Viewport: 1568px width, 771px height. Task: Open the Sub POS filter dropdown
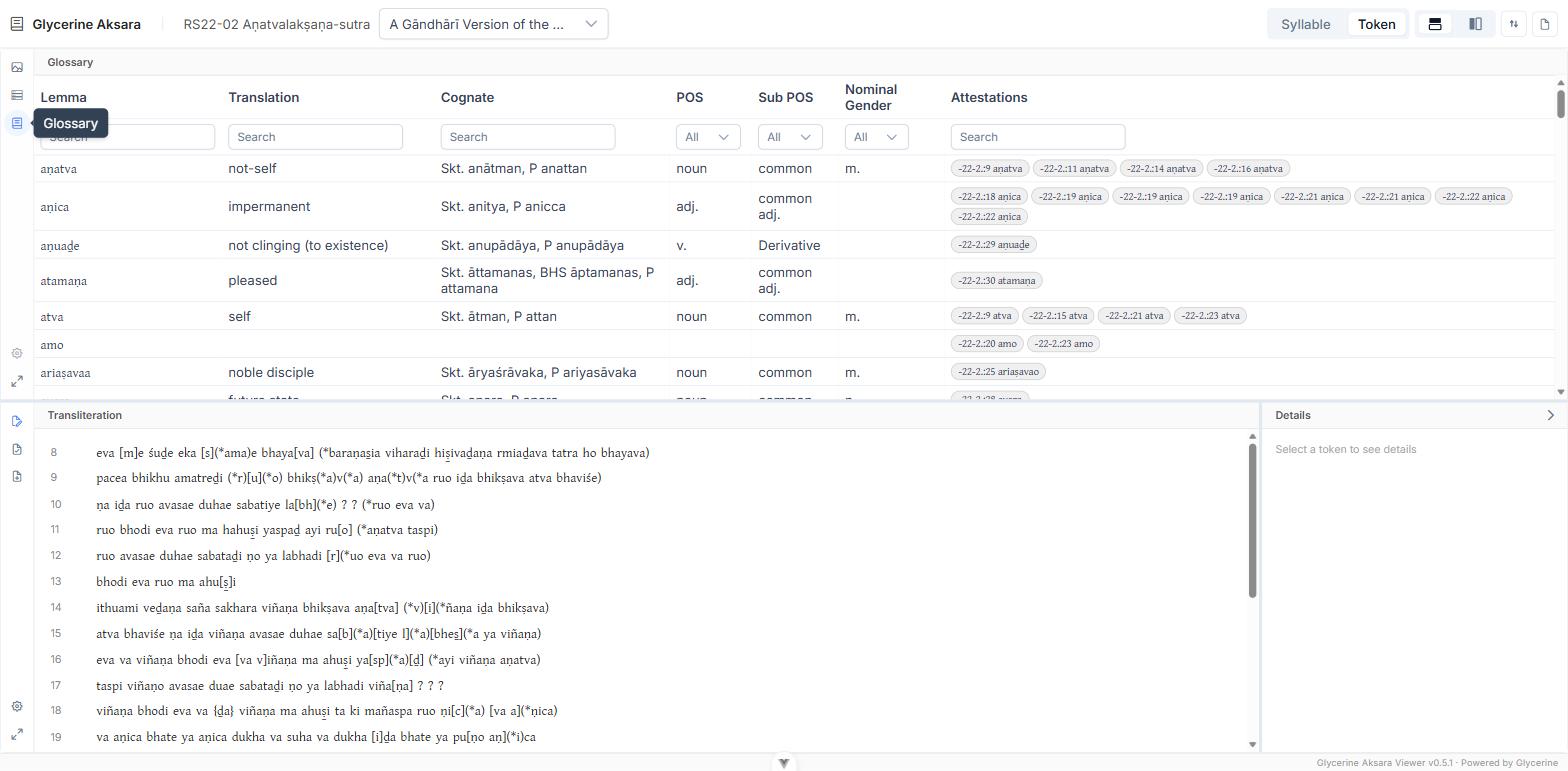790,137
